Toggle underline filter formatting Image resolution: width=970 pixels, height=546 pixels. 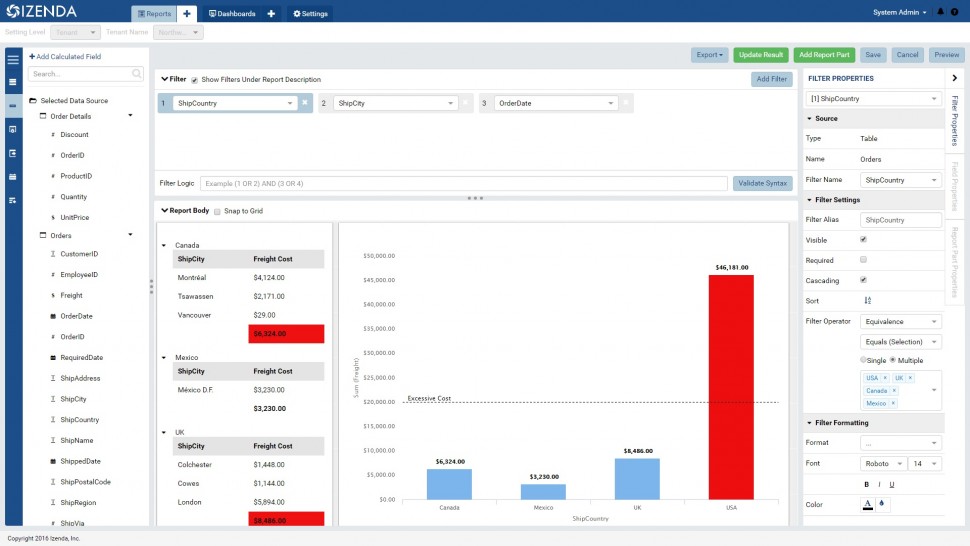coord(891,484)
